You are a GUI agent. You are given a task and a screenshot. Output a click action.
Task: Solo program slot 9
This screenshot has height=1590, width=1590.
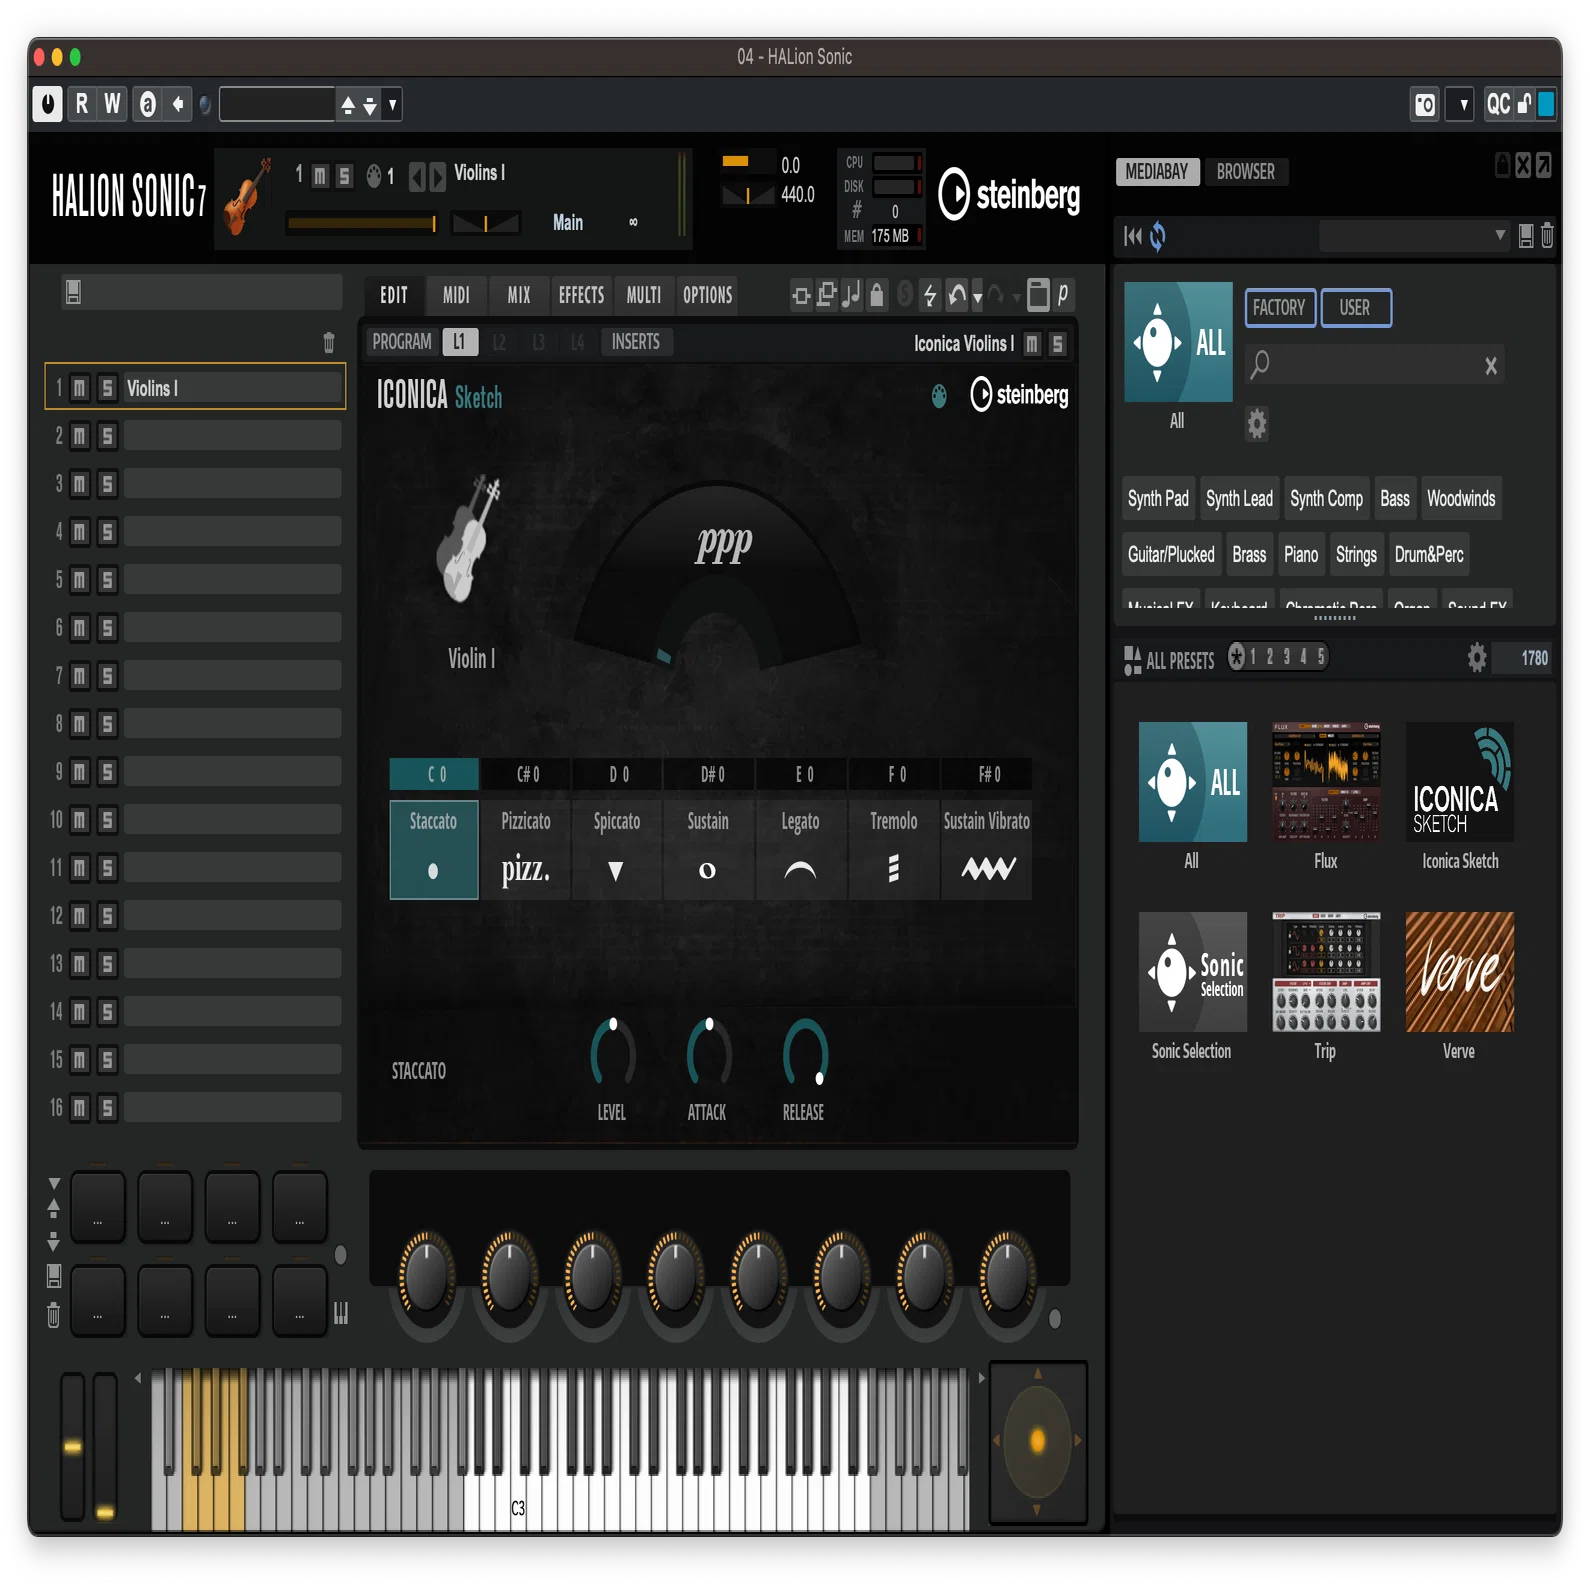pyautogui.click(x=107, y=772)
